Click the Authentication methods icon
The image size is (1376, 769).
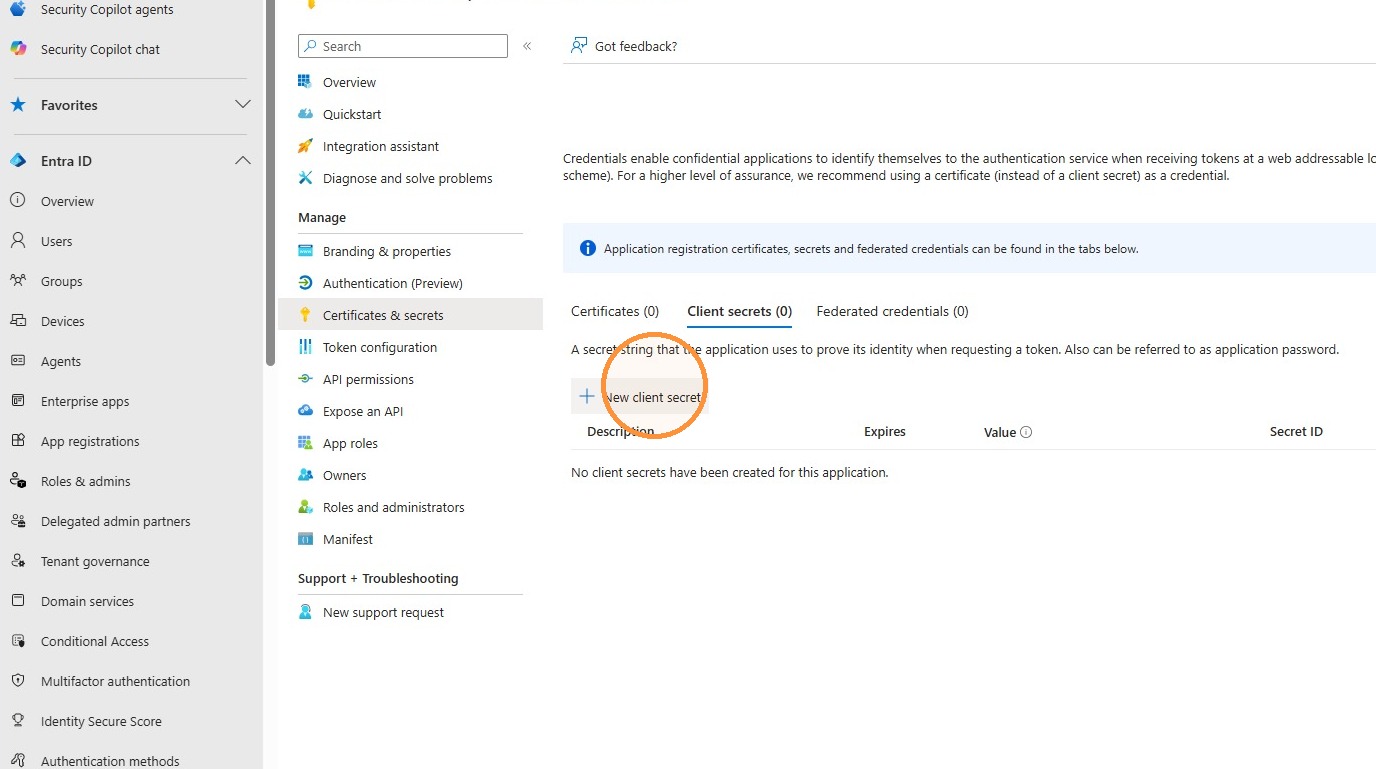point(18,761)
